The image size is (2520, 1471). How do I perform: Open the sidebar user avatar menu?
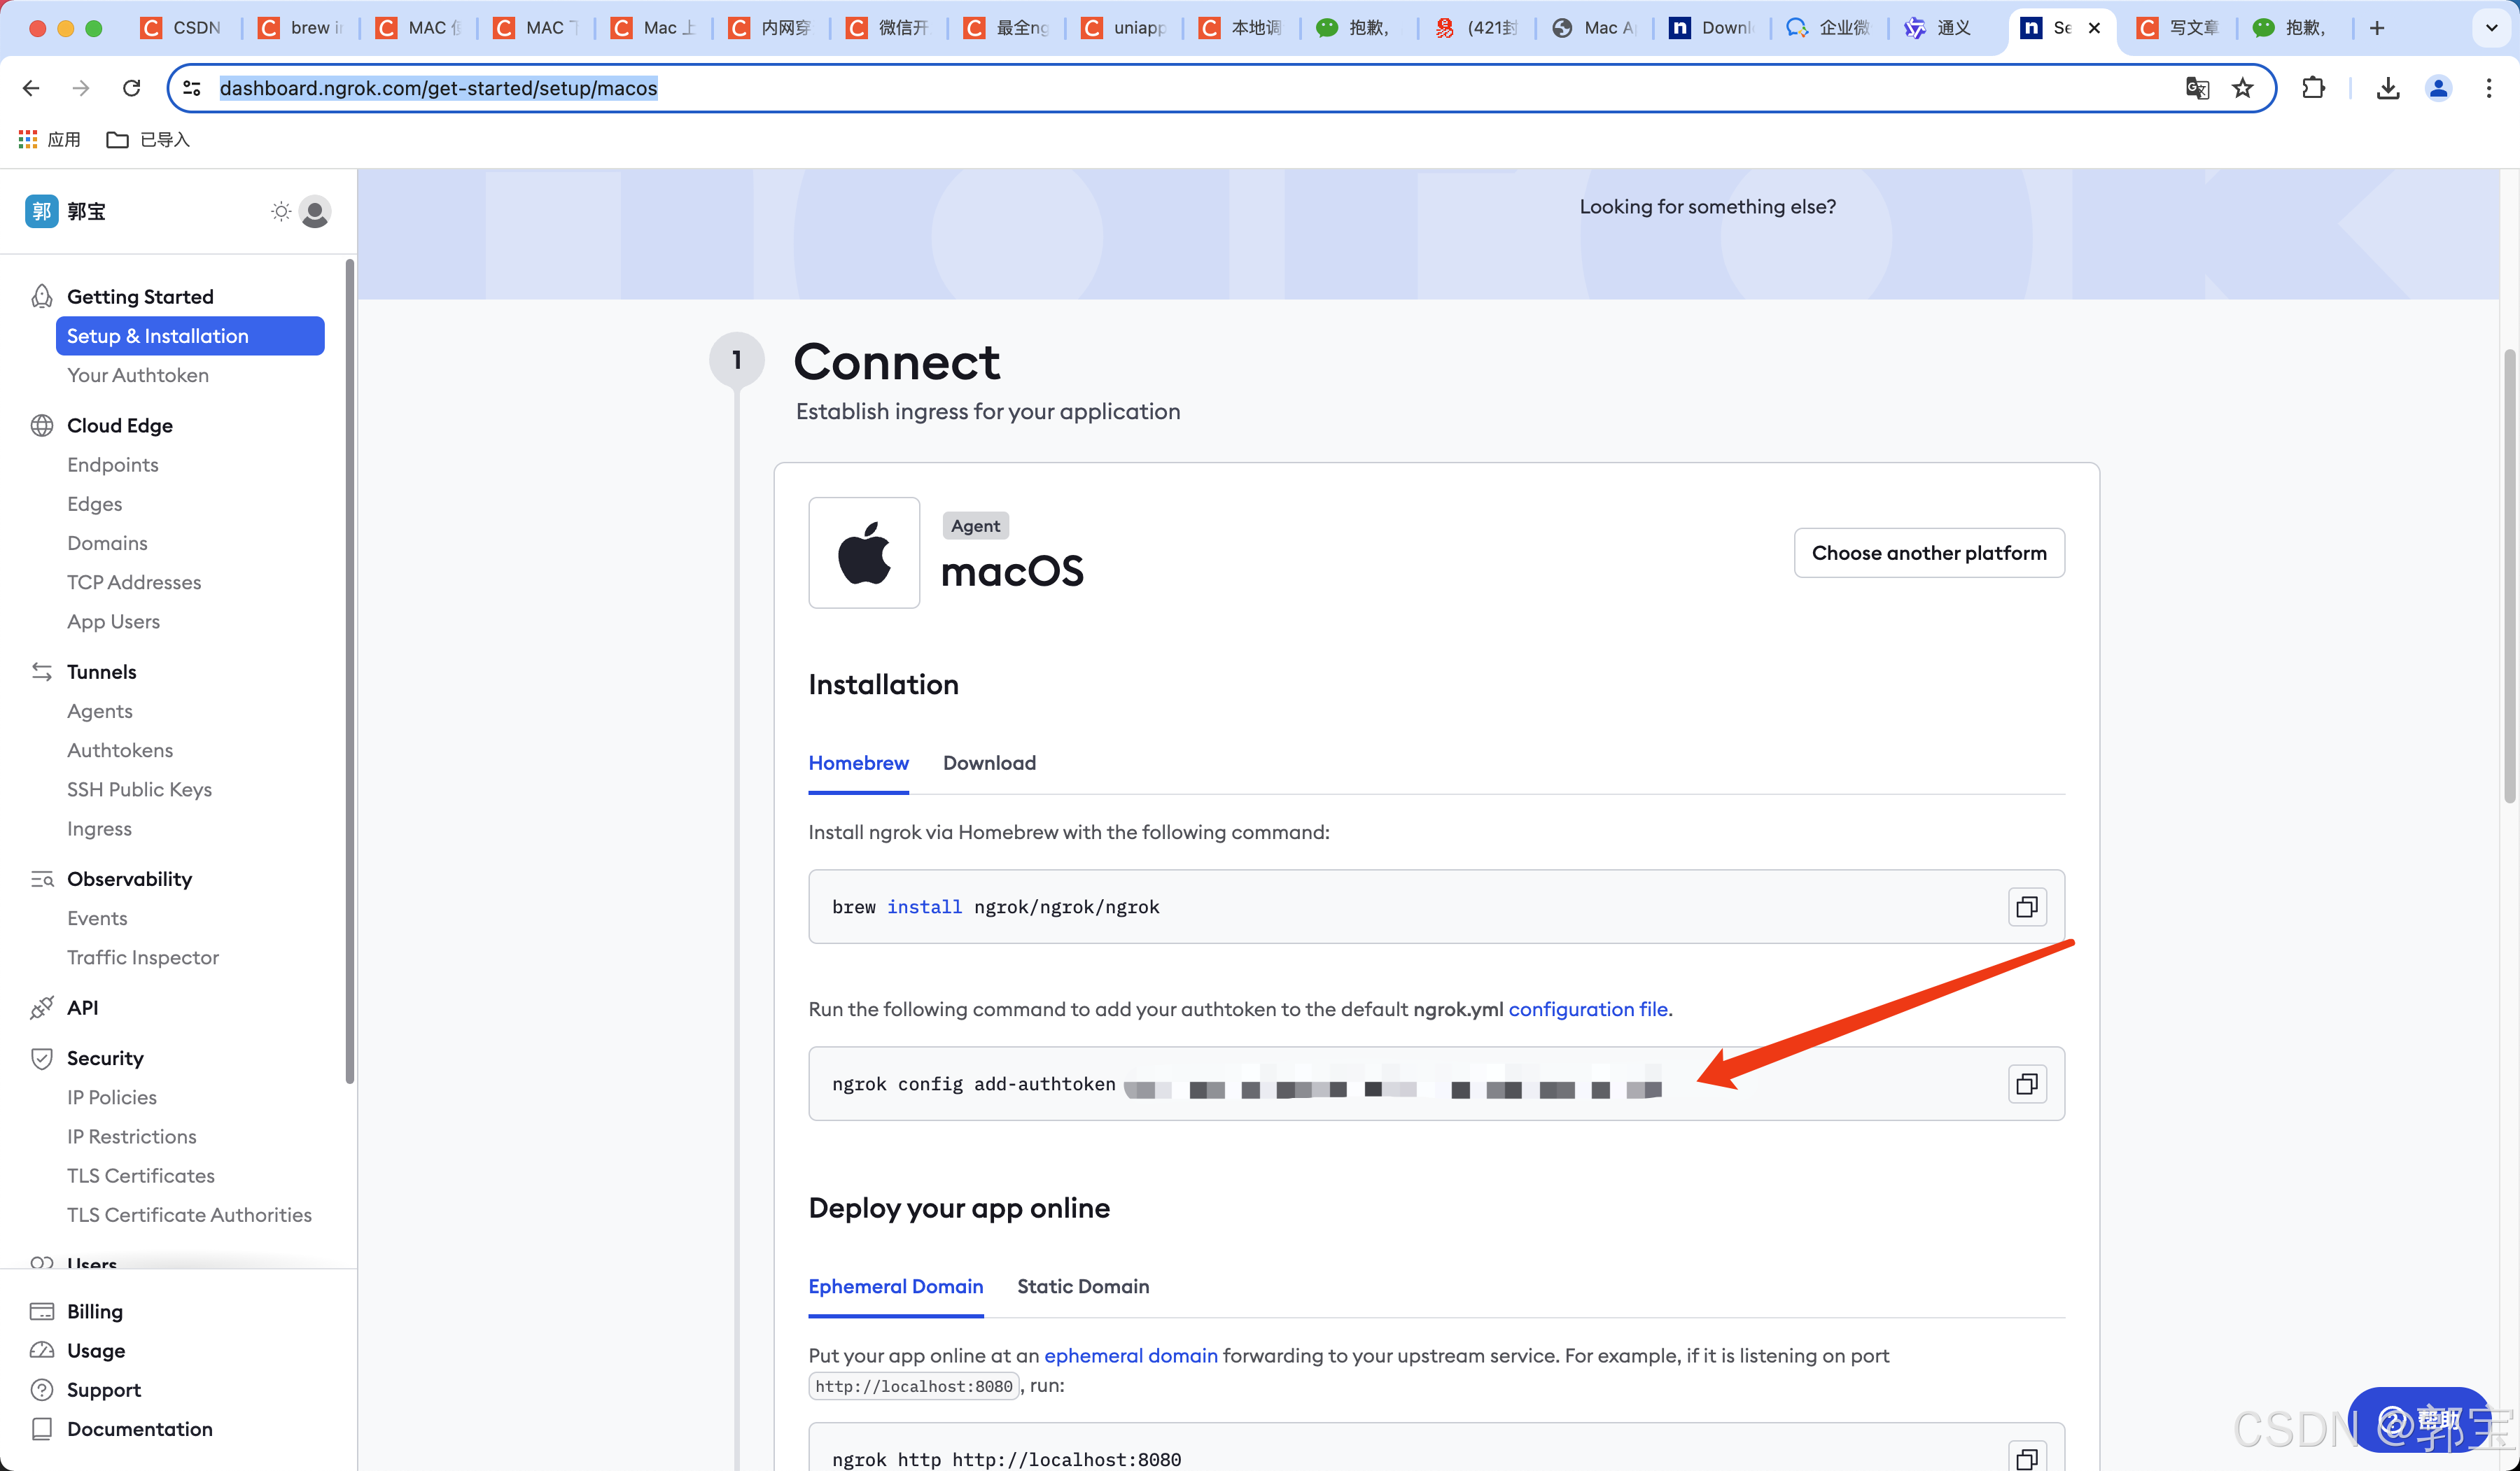[x=315, y=211]
